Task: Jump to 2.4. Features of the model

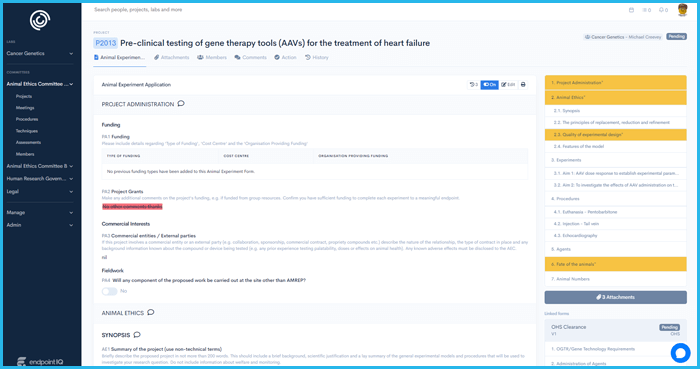Action: point(616,147)
